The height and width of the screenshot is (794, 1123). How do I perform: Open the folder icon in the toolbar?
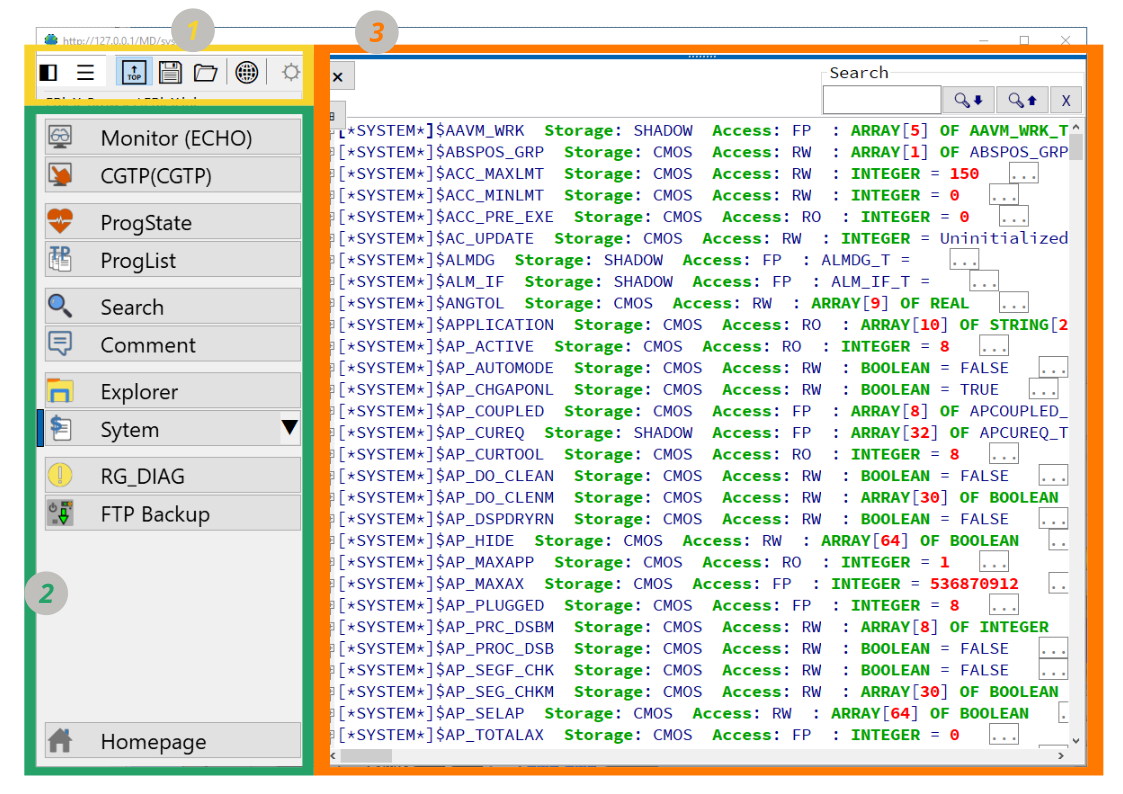coord(208,71)
